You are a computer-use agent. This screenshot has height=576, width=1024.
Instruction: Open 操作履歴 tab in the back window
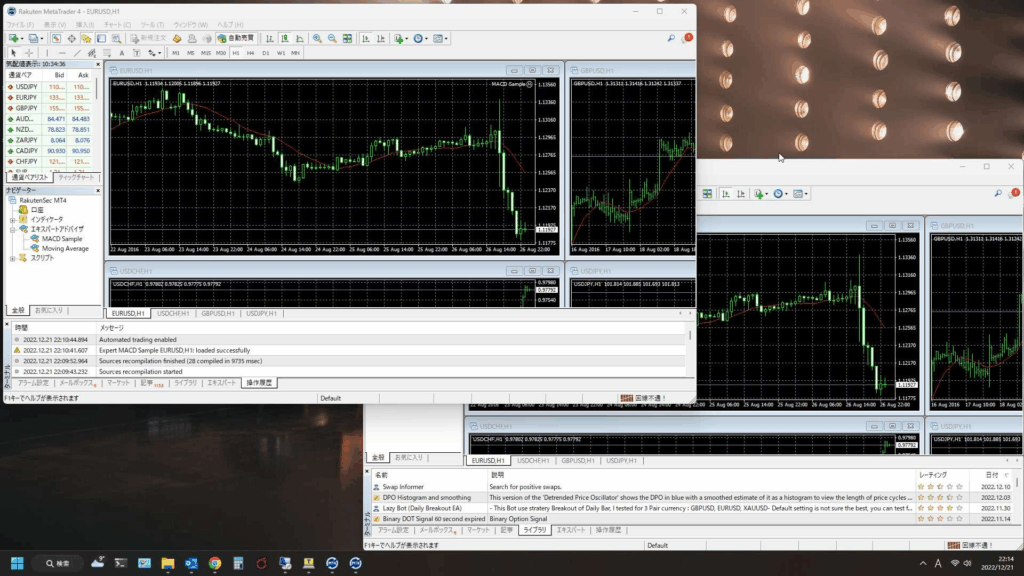[x=608, y=530]
